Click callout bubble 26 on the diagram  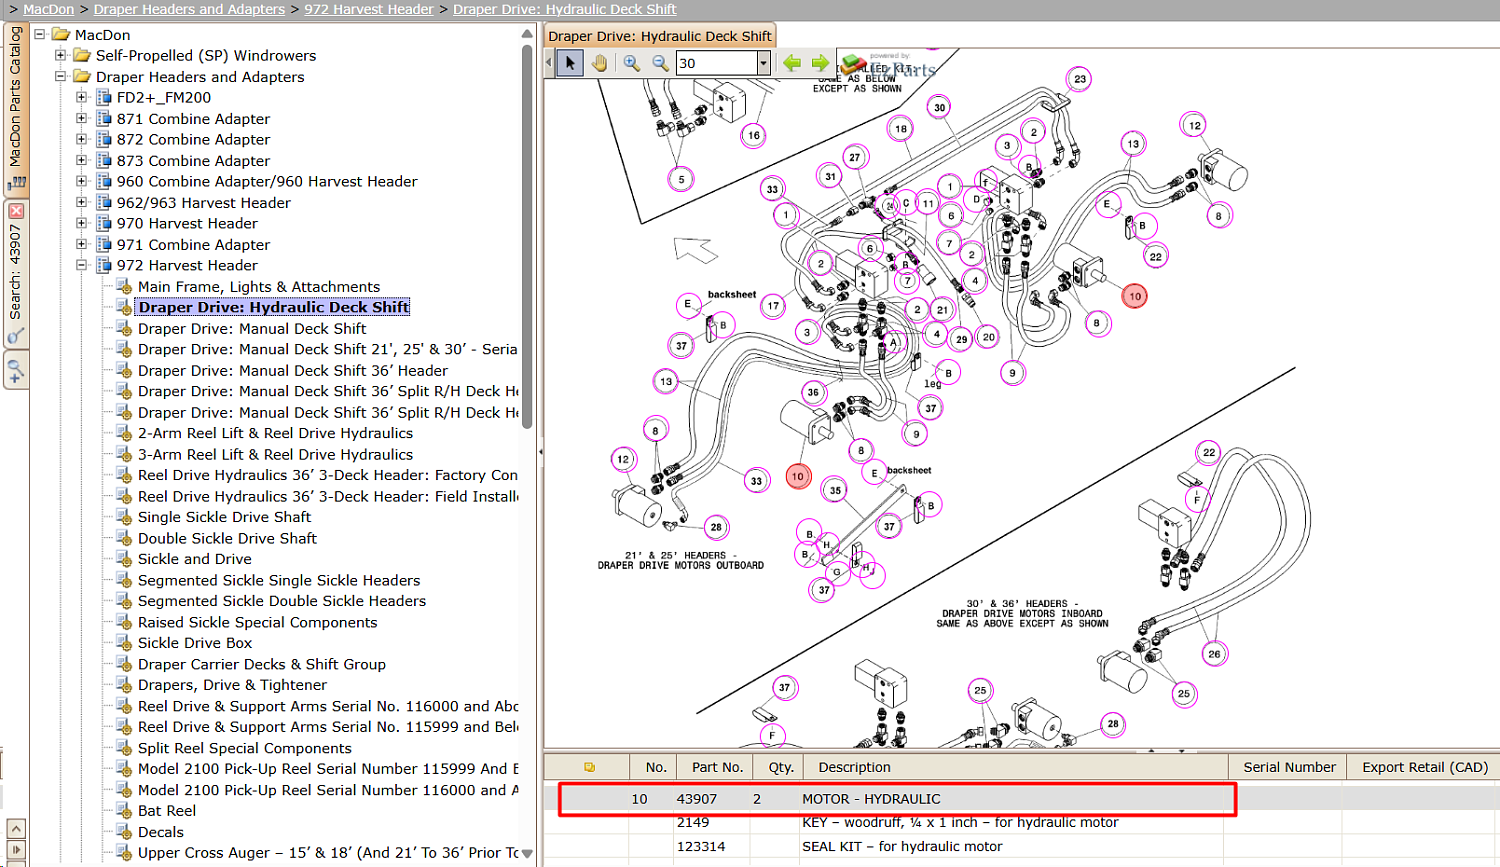1214,654
